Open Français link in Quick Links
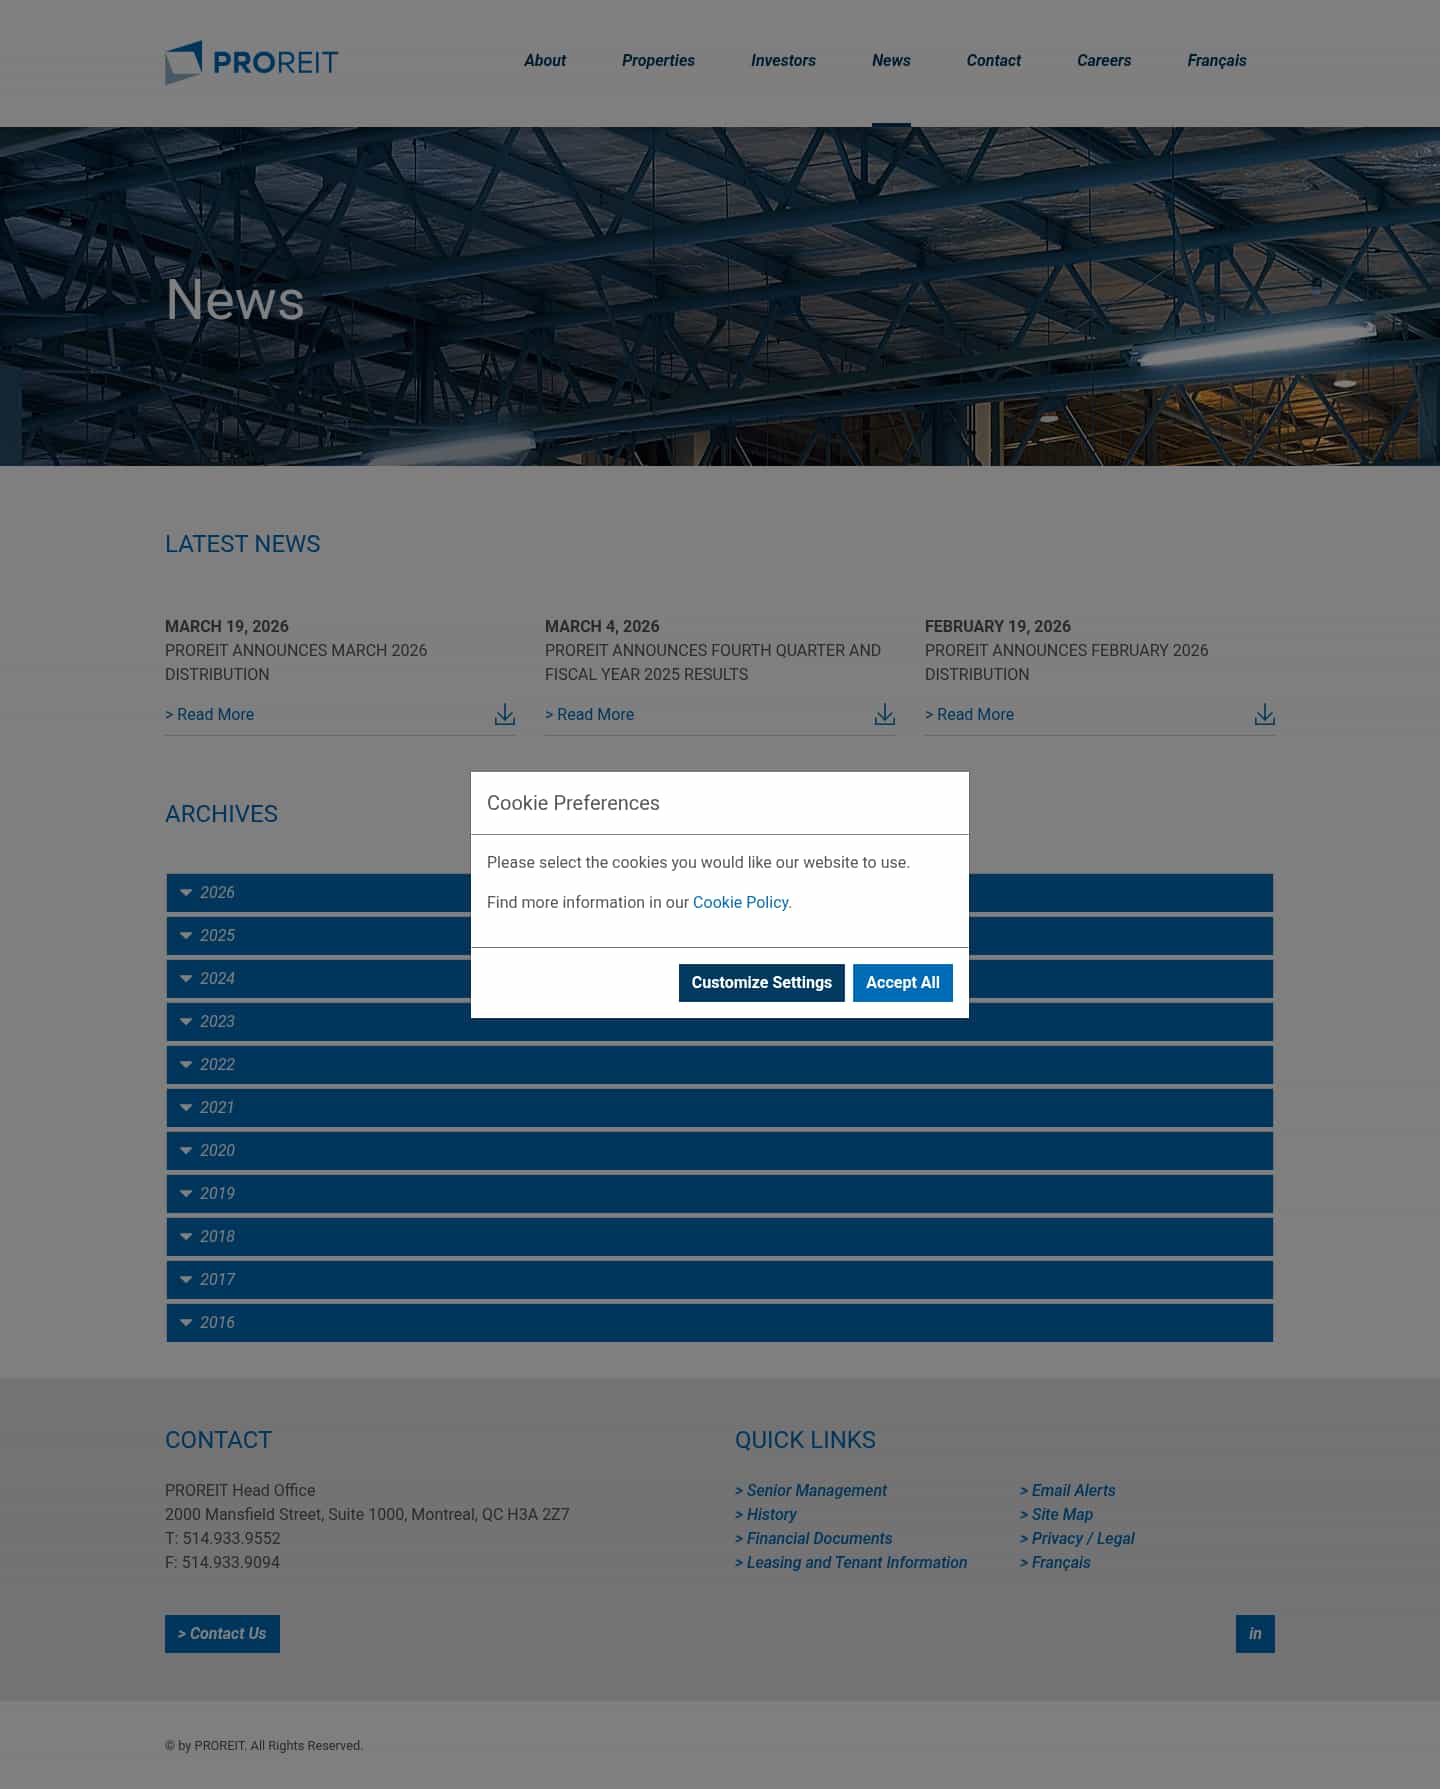The height and width of the screenshot is (1789, 1440). [x=1055, y=1563]
